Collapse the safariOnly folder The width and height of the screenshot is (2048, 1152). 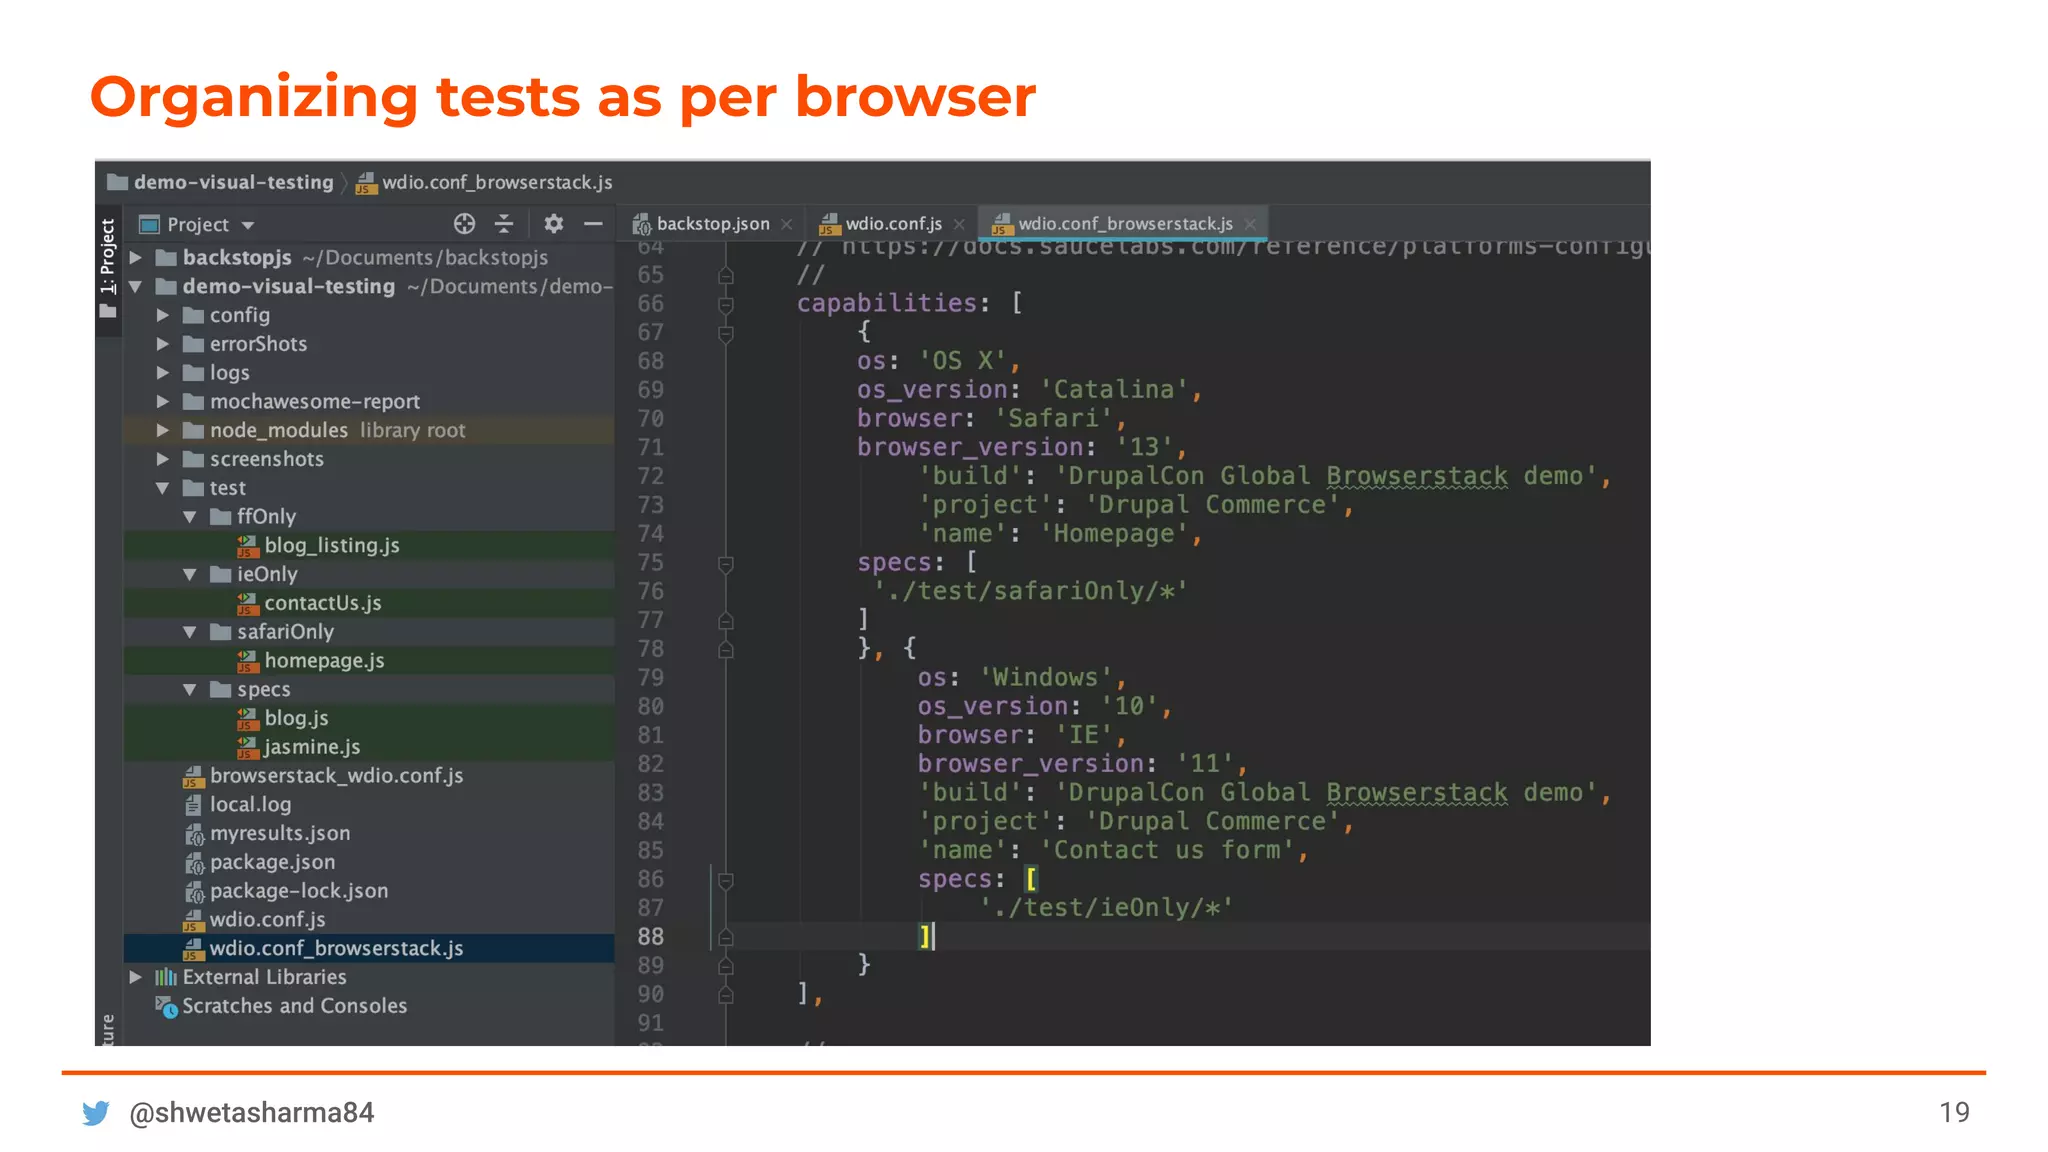[190, 632]
